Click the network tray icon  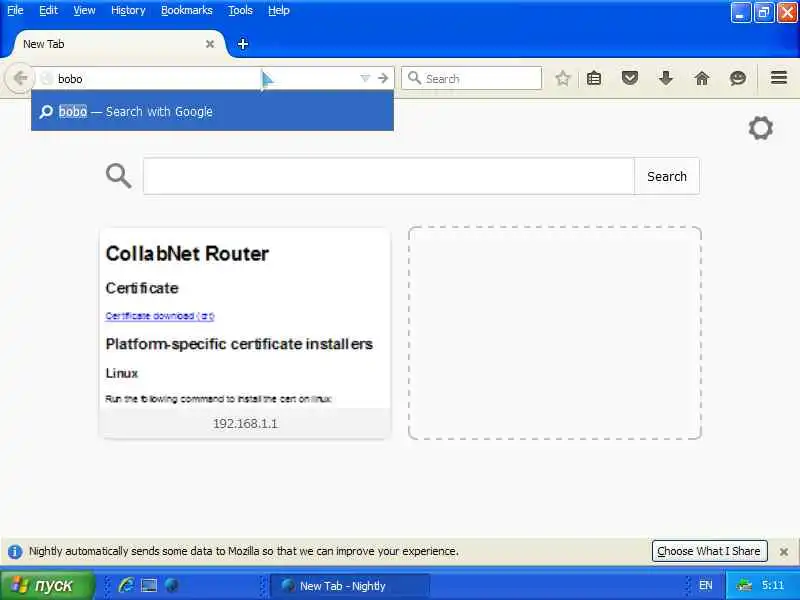[x=744, y=586]
